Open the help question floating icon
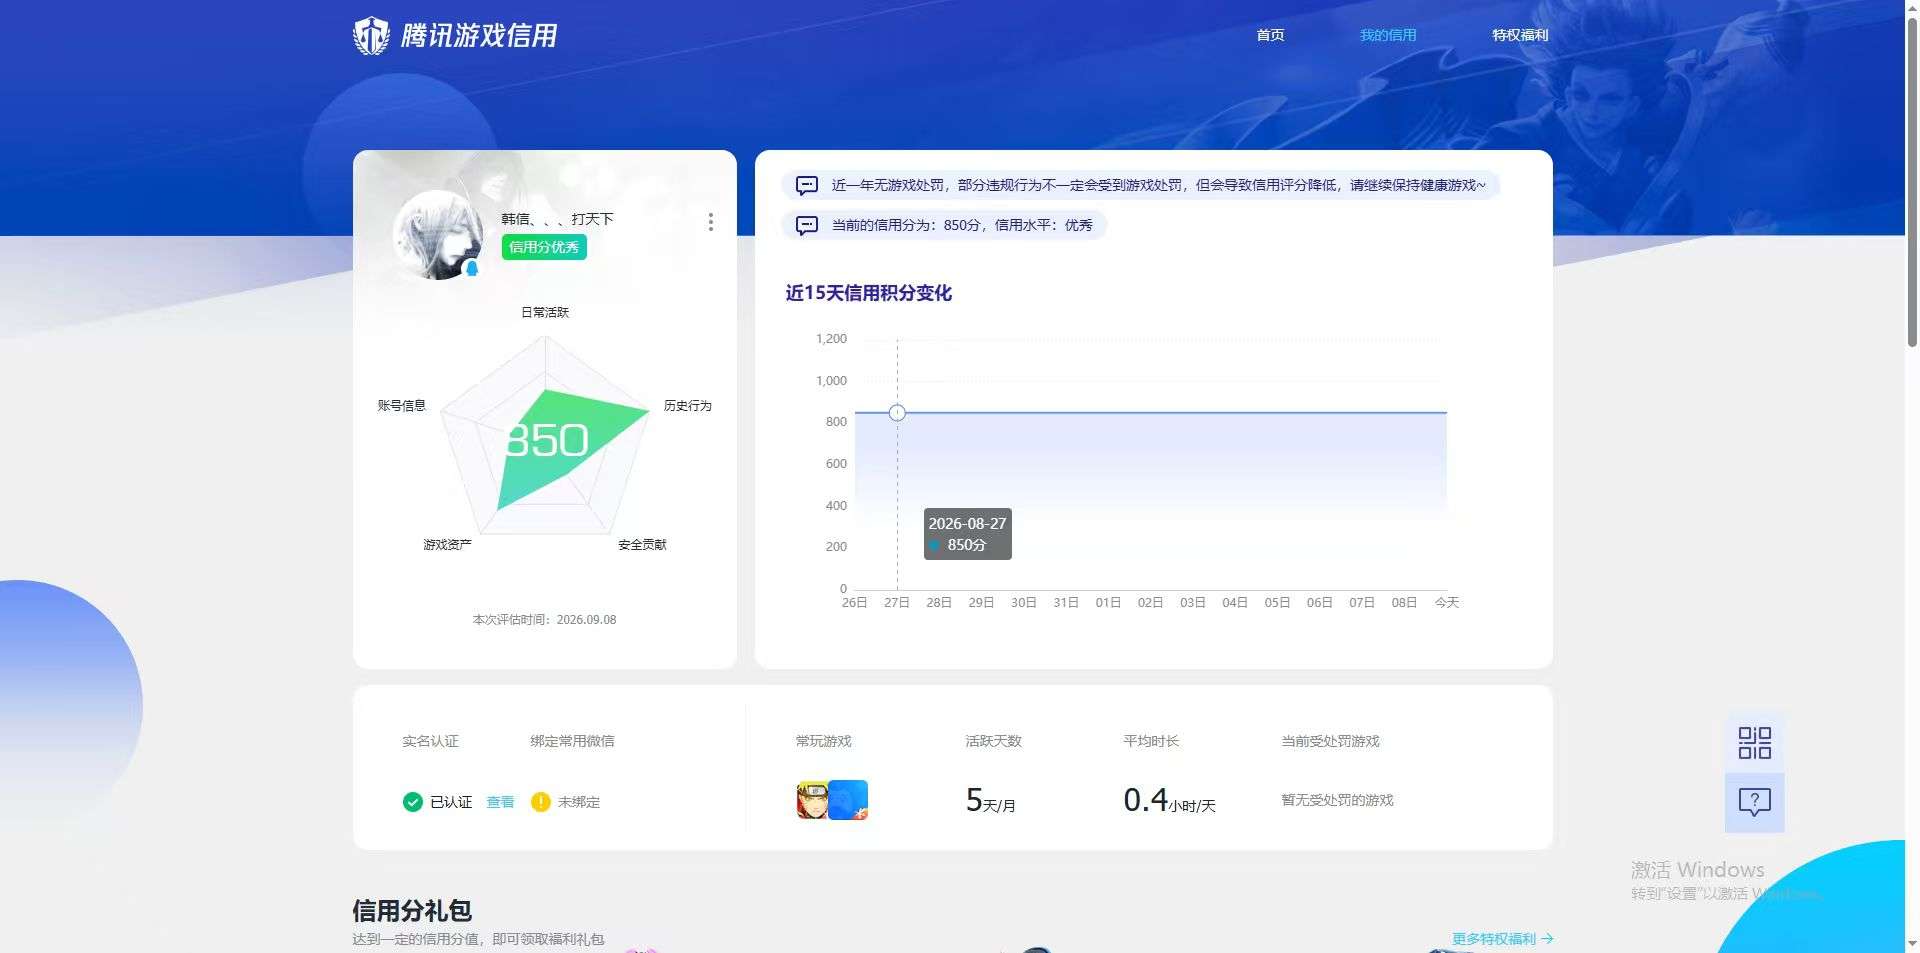The image size is (1920, 953). click(1754, 802)
